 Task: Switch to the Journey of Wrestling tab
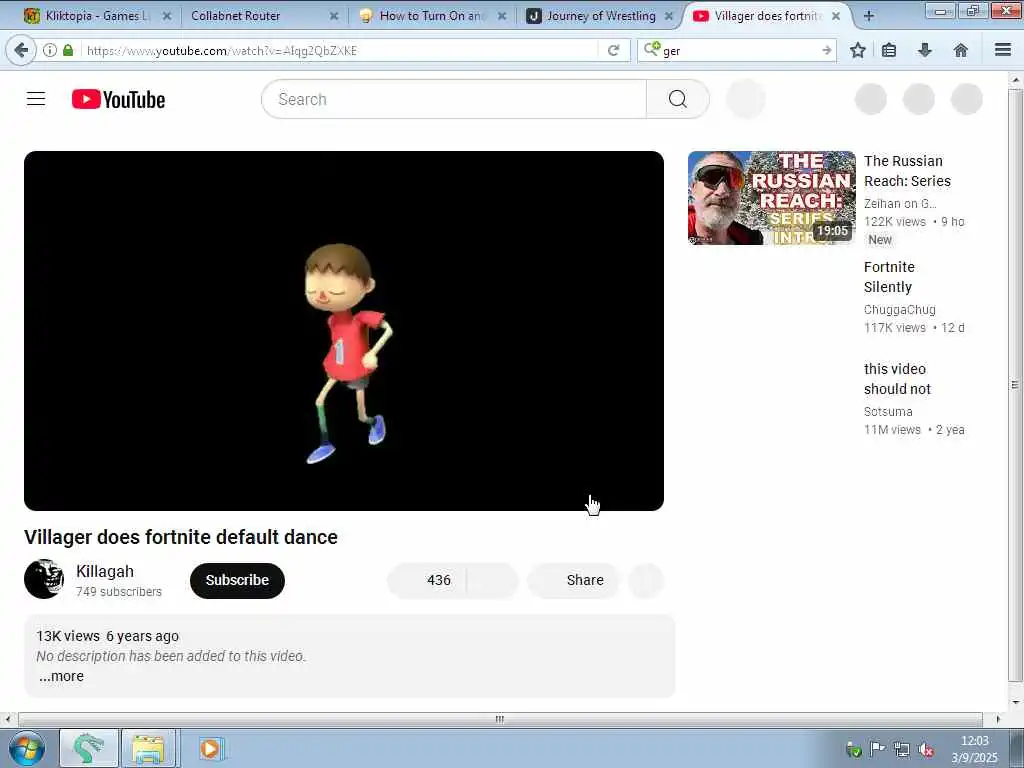coord(599,16)
